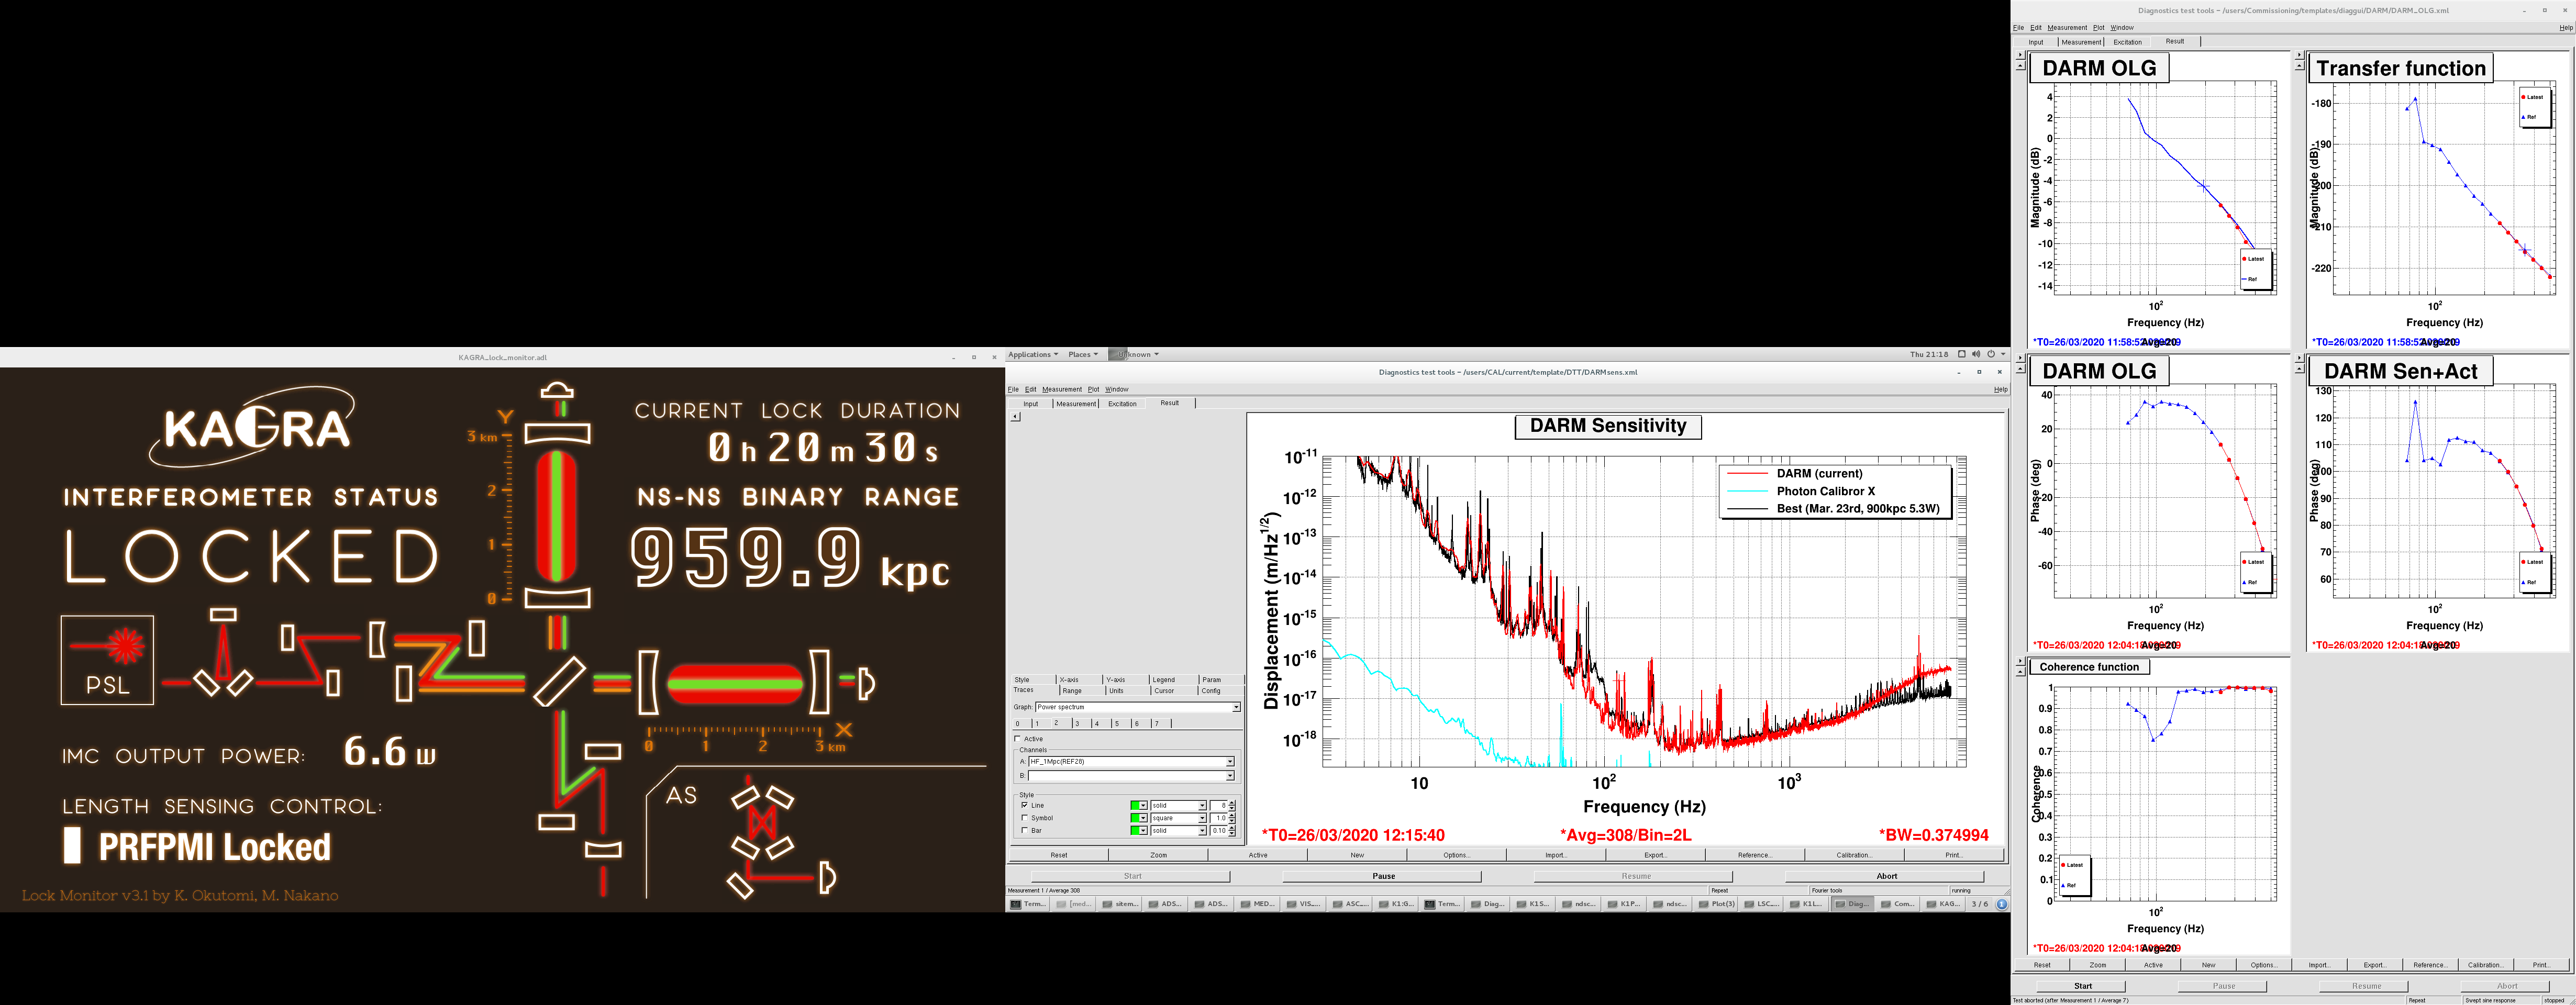The height and width of the screenshot is (1005, 2576).
Task: Uncheck the Line style checkbox
Action: pyautogui.click(x=1024, y=805)
